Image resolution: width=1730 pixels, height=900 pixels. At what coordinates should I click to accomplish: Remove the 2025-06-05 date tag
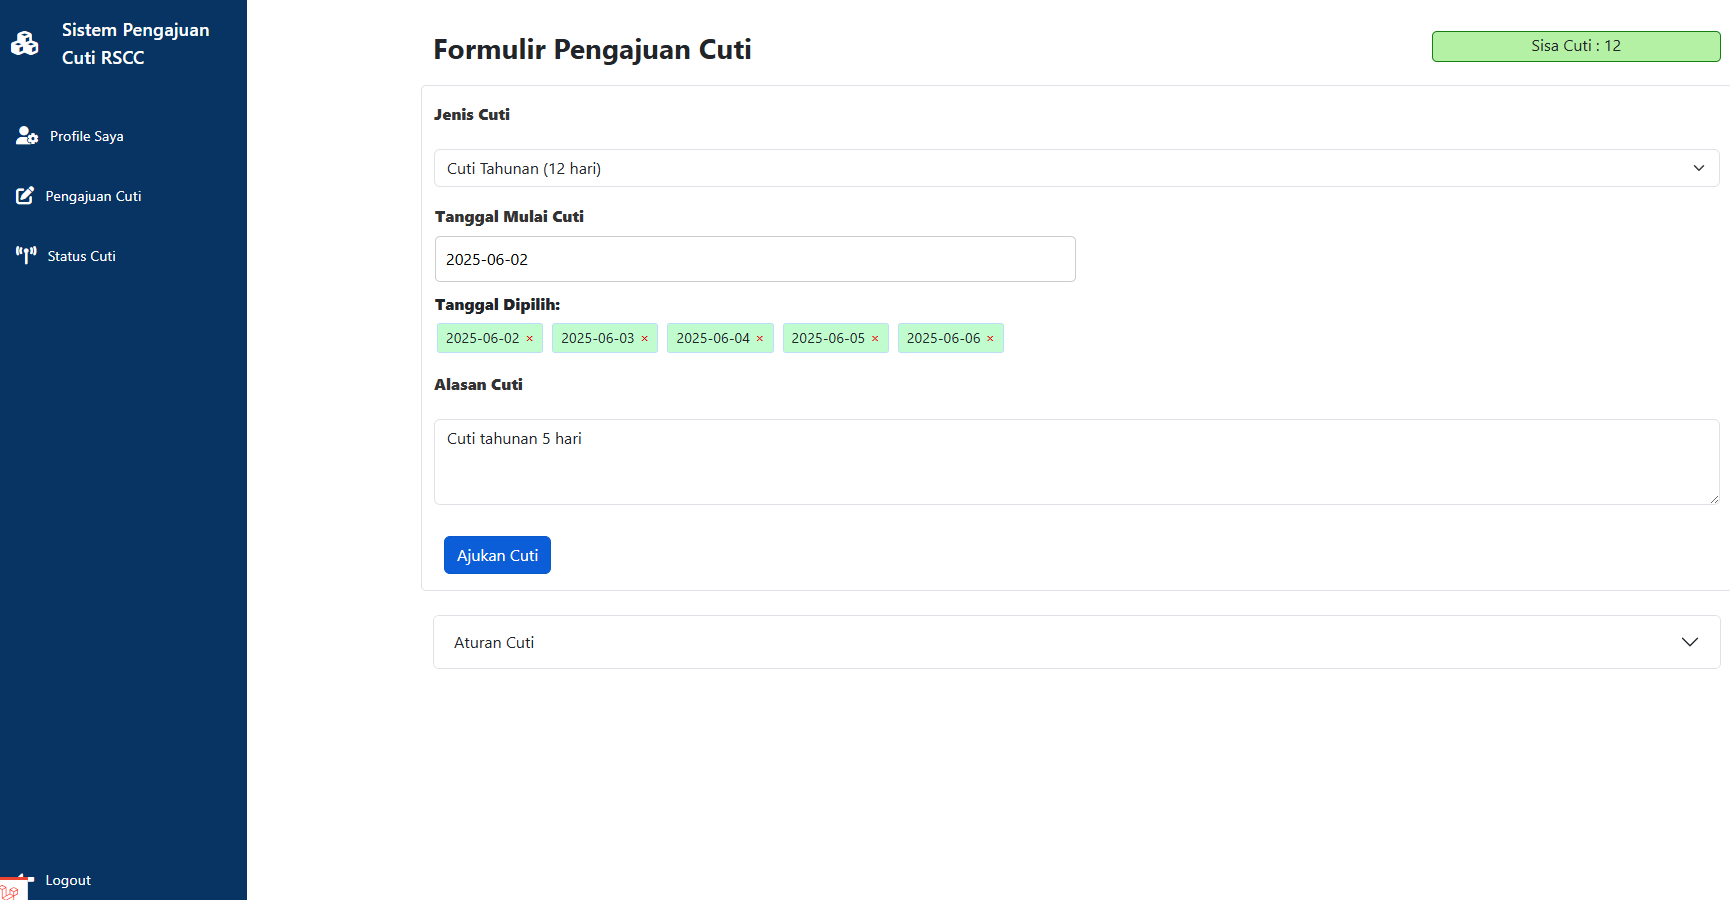click(875, 339)
